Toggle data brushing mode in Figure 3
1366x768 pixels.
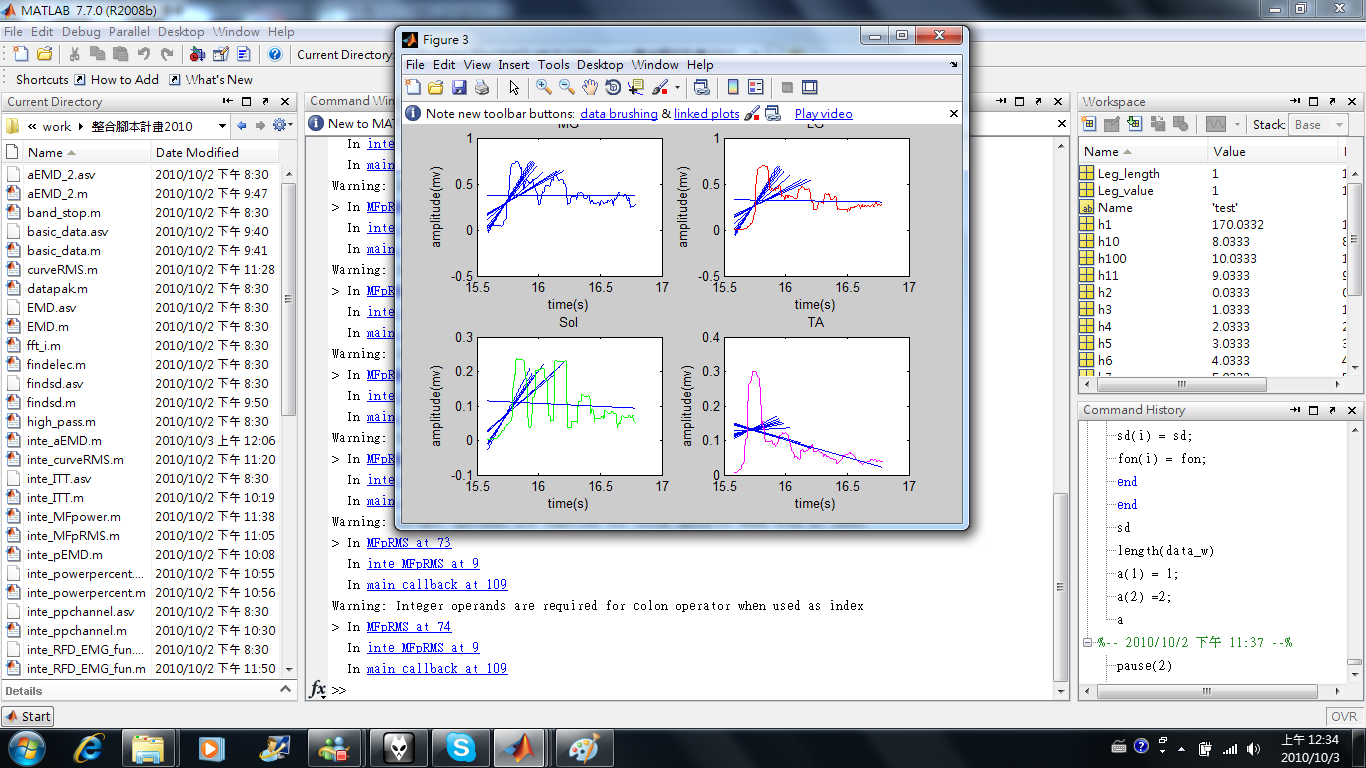tap(658, 87)
